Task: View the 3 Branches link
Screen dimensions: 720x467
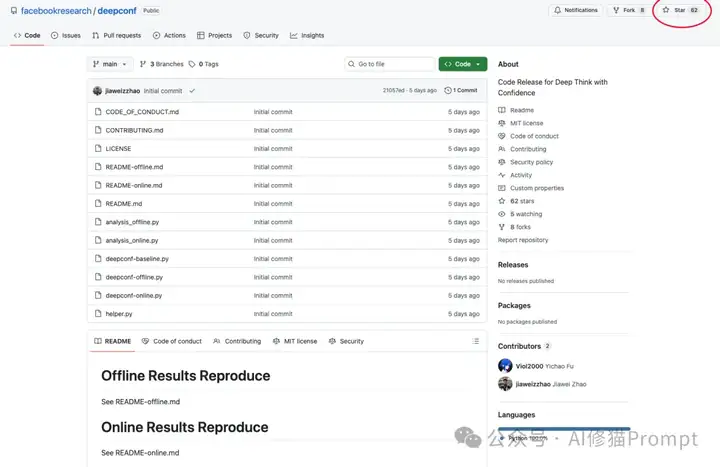Action: tap(161, 64)
